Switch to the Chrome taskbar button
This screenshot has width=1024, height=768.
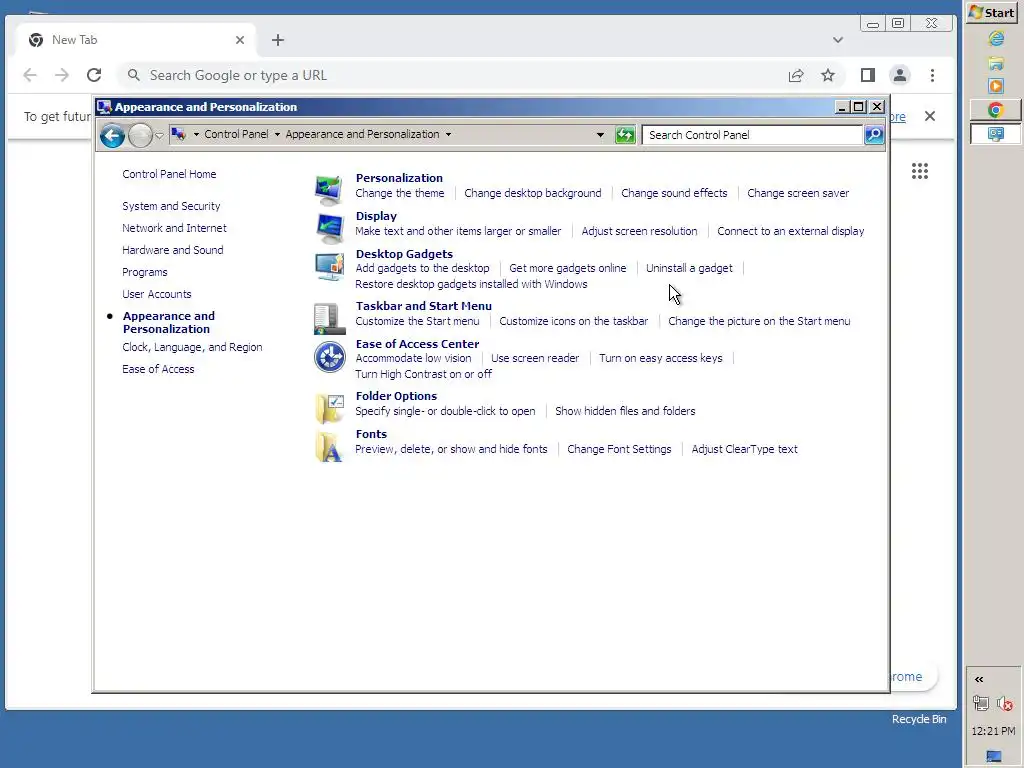click(995, 110)
